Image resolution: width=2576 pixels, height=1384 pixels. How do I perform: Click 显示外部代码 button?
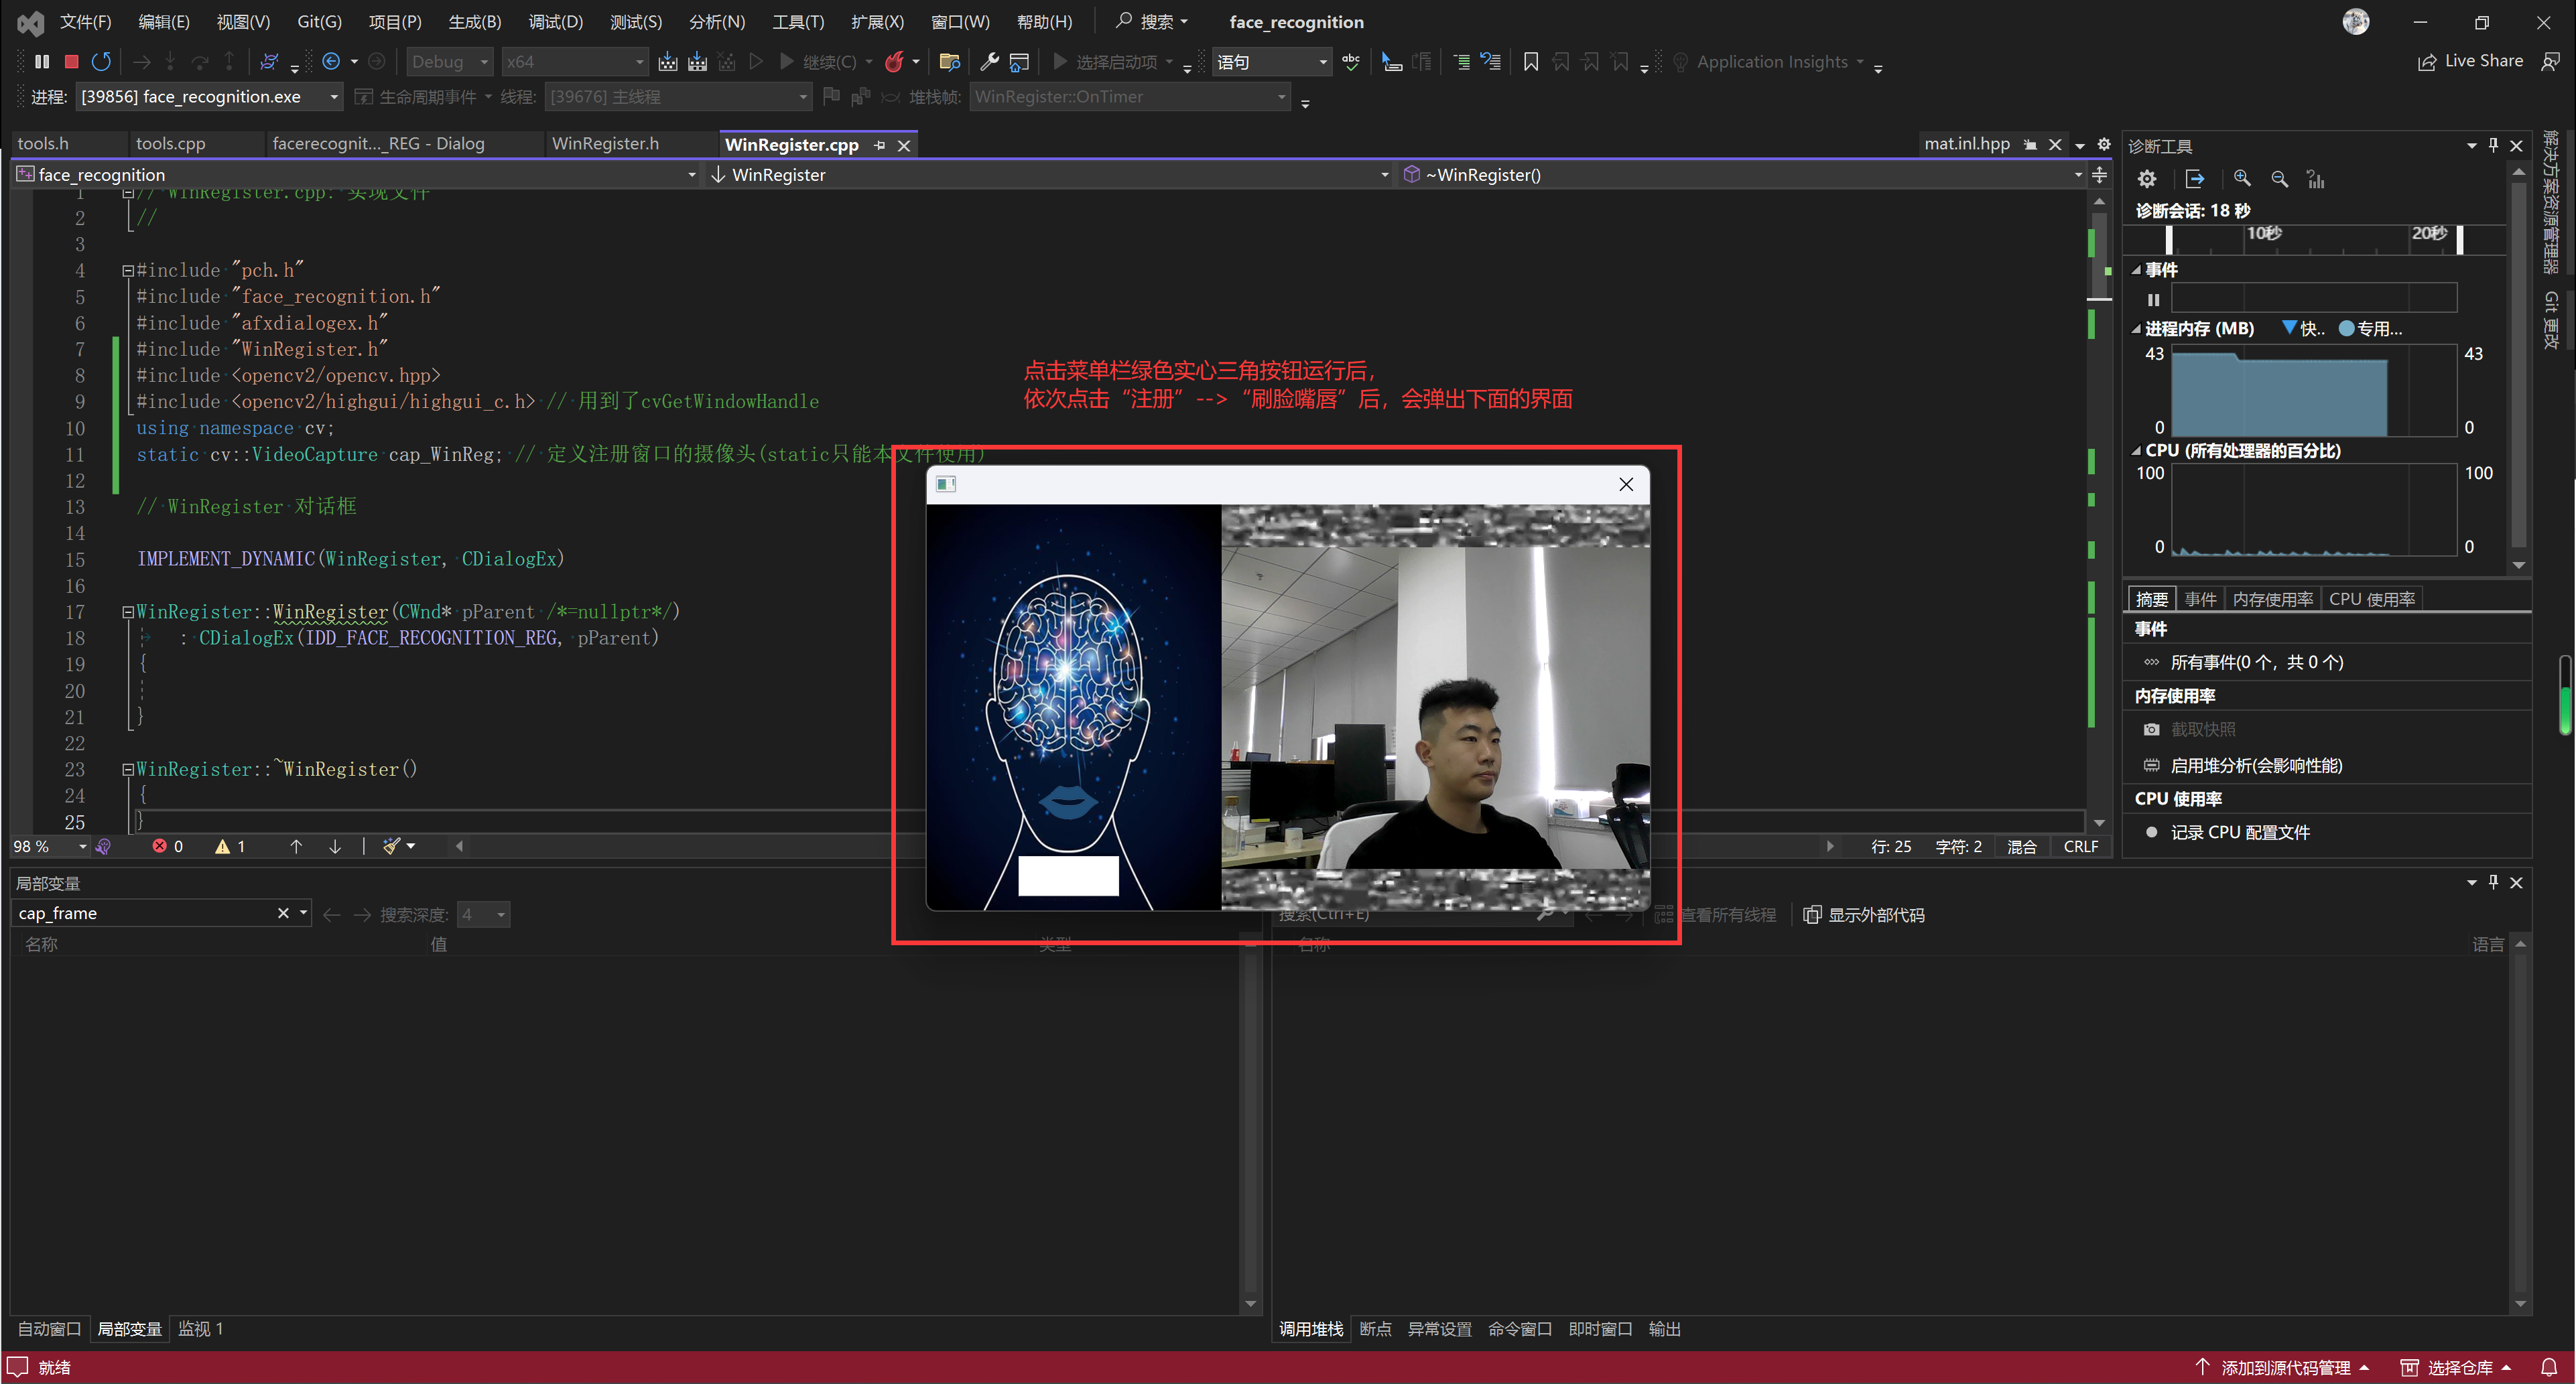pyautogui.click(x=1864, y=915)
